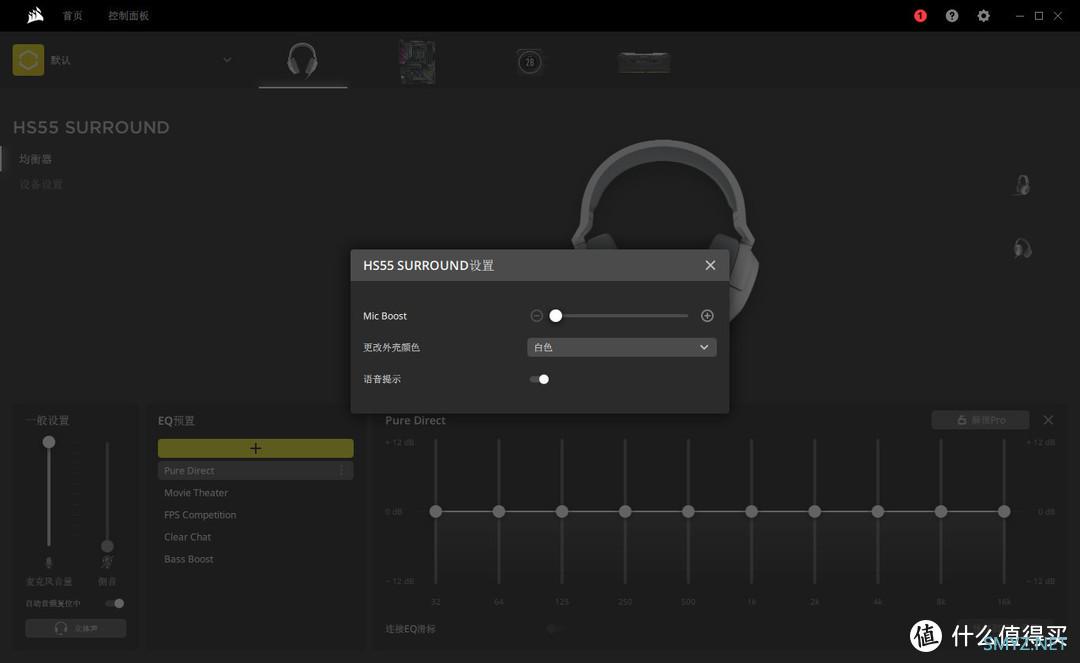
Task: Click the upper headset icon at right edge
Action: (x=1023, y=185)
